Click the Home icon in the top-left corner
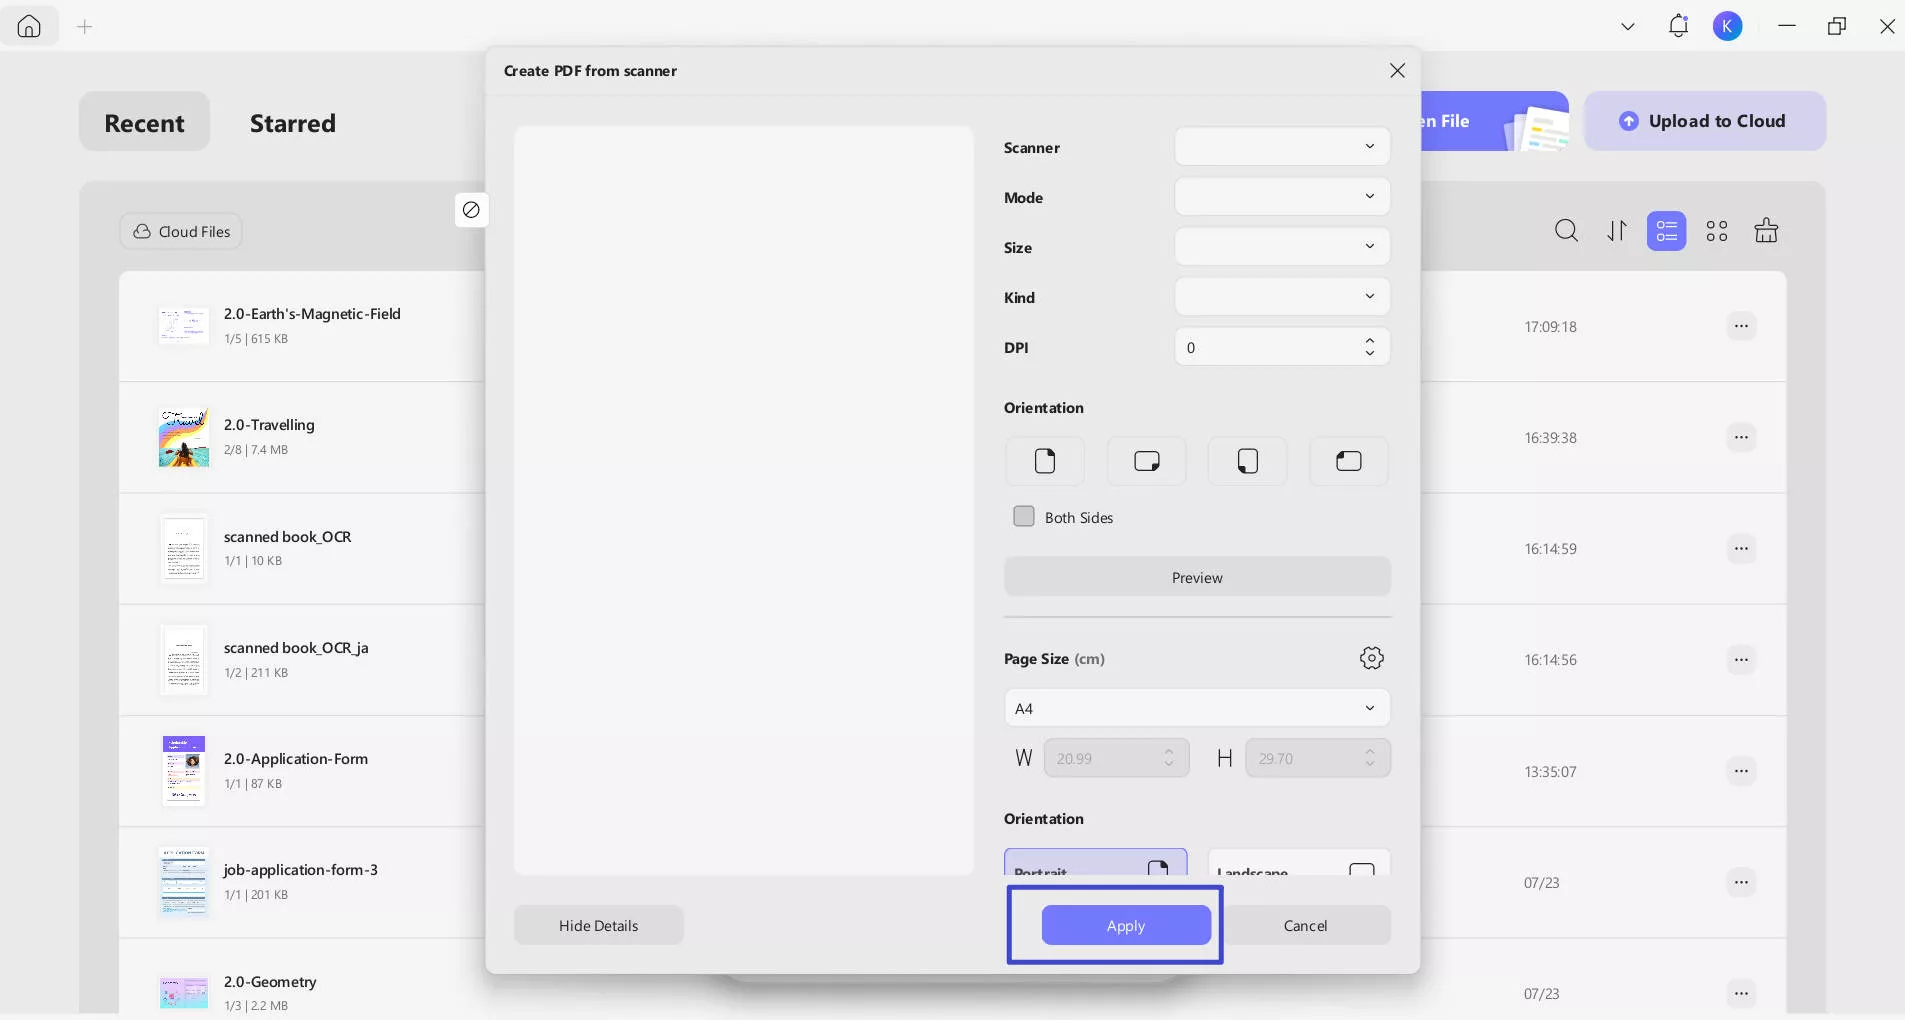 click(28, 26)
